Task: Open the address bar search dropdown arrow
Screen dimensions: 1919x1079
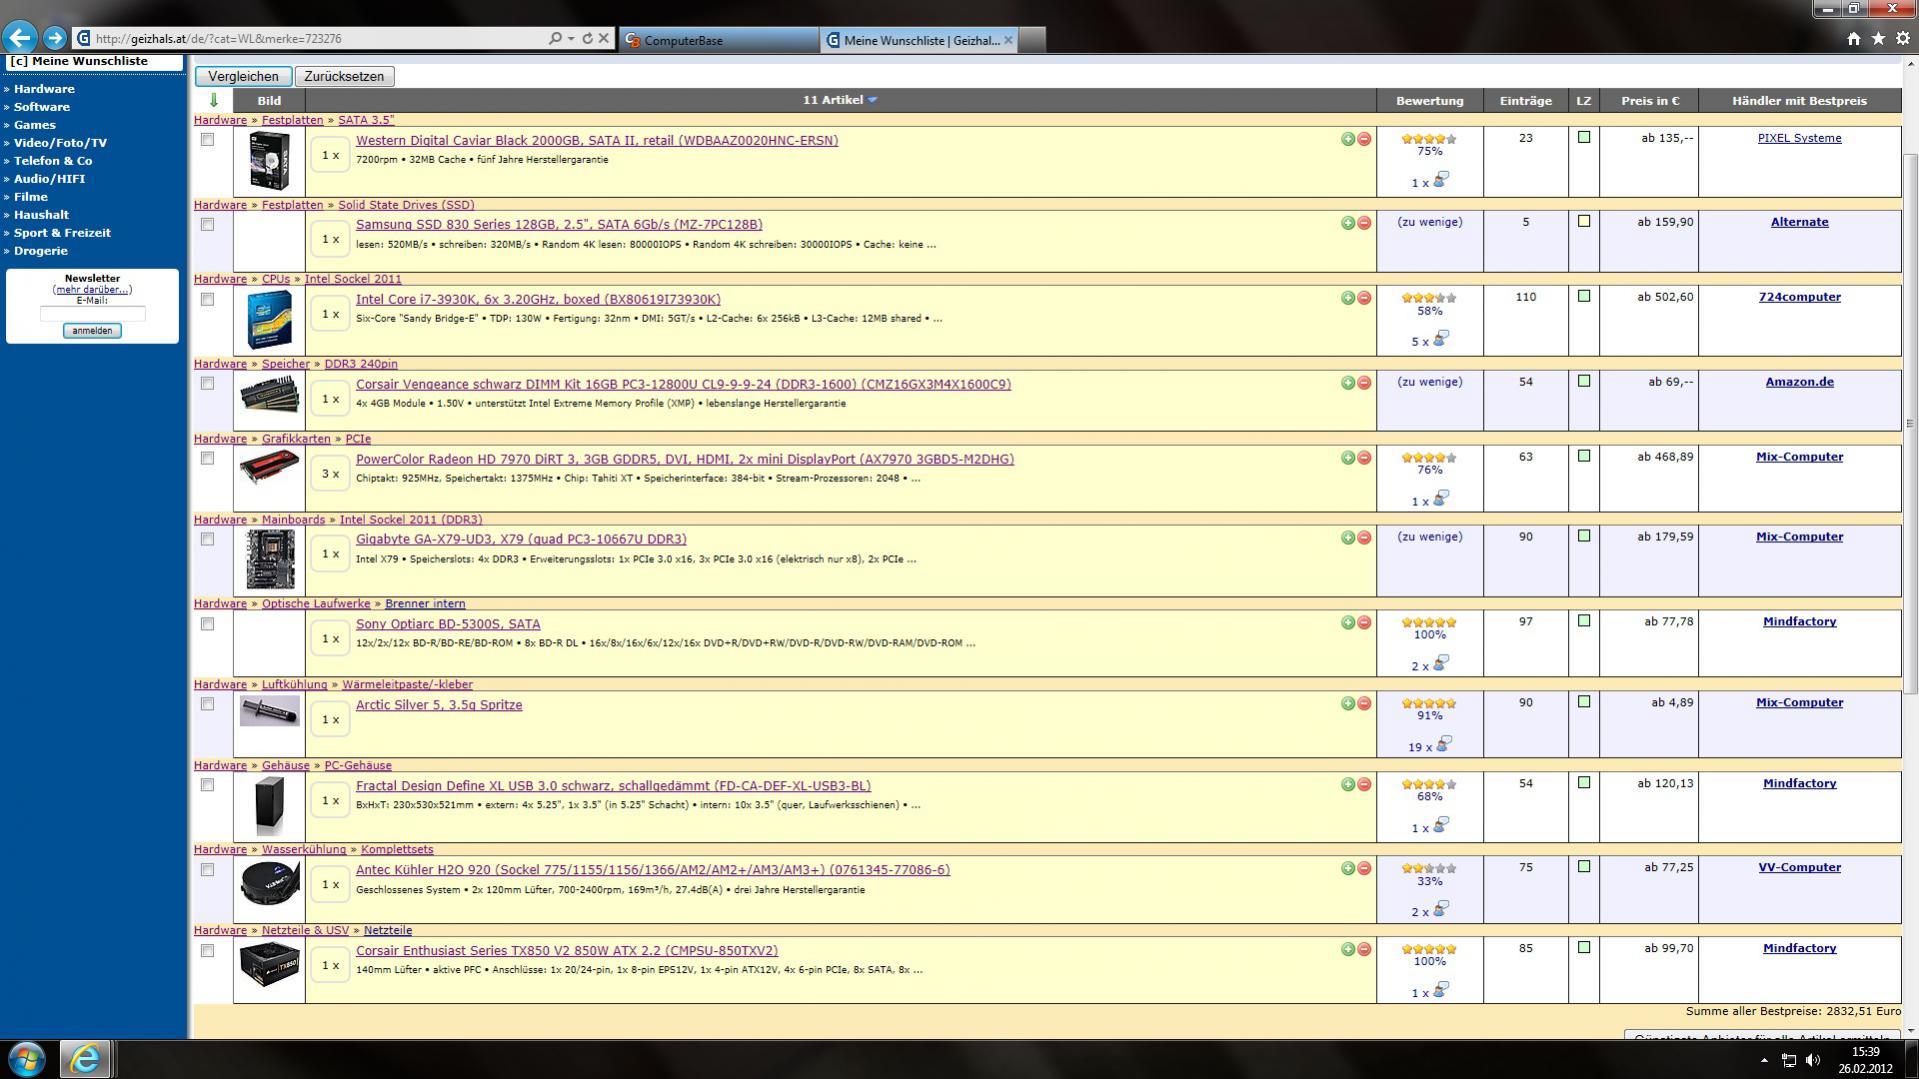Action: (571, 39)
